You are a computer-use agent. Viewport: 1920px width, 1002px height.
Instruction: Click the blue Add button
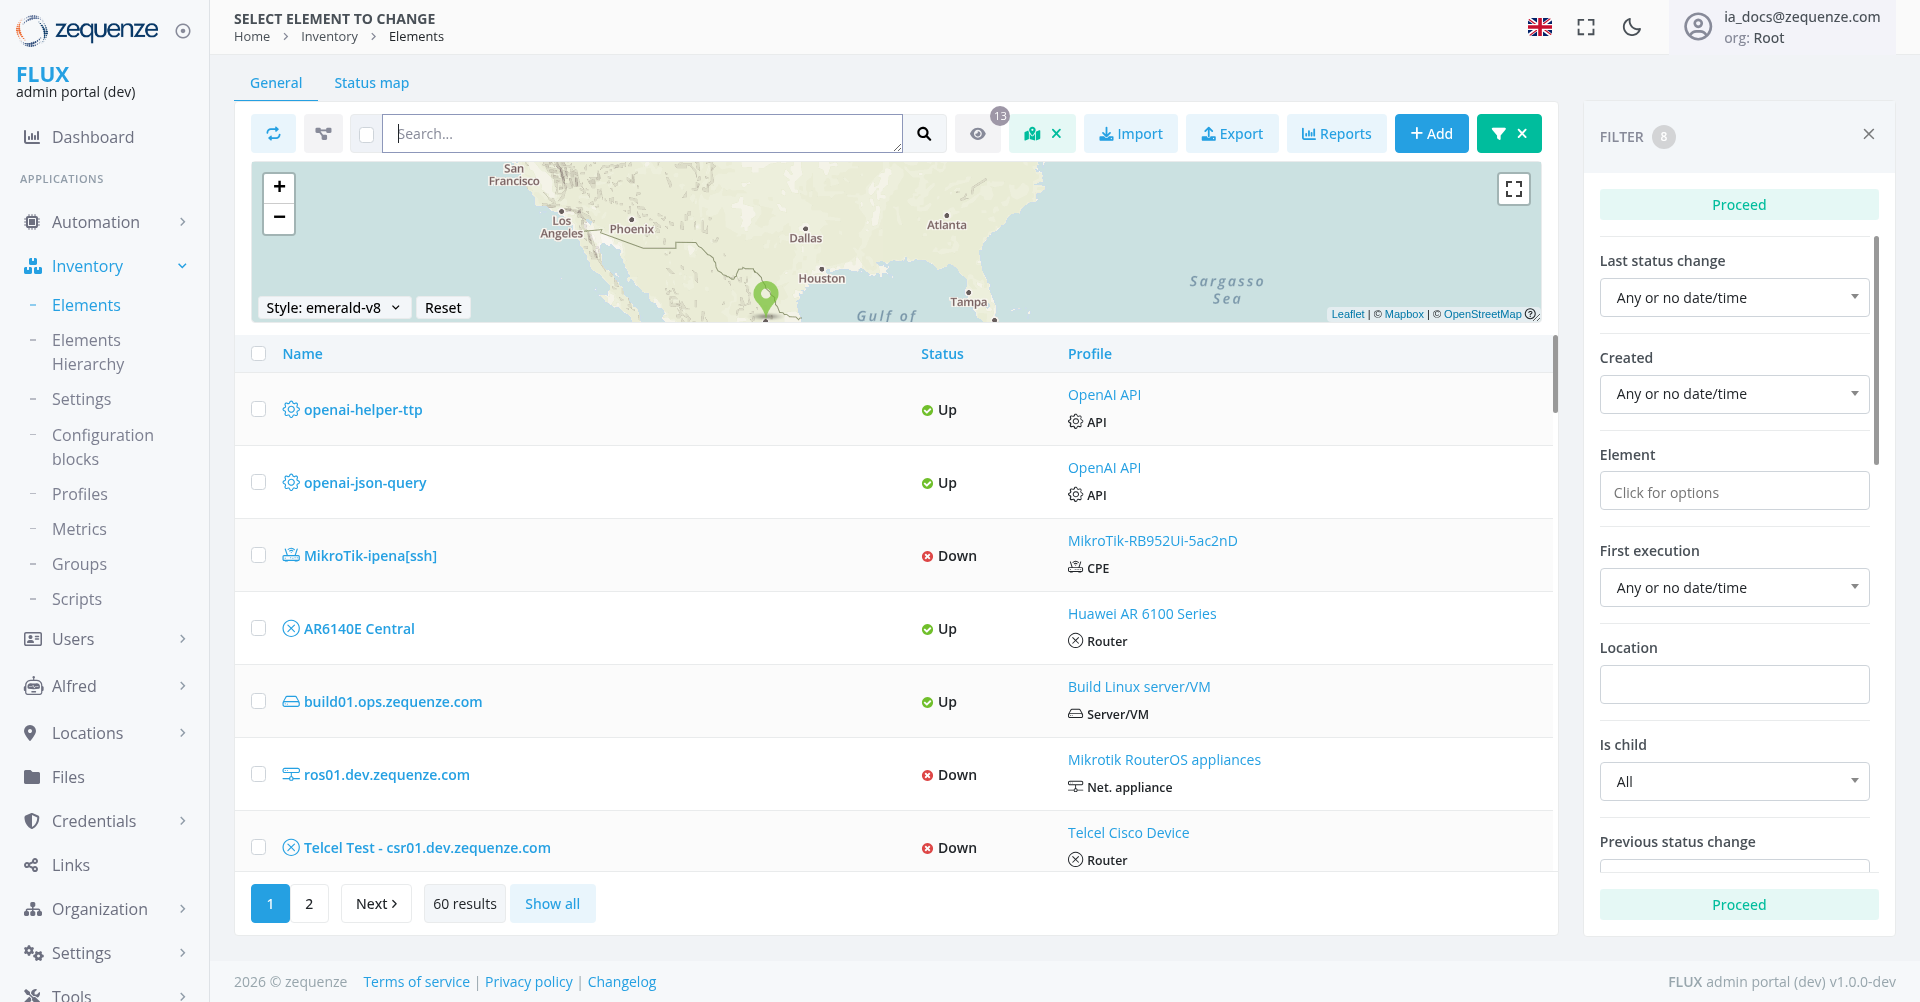[x=1432, y=134]
